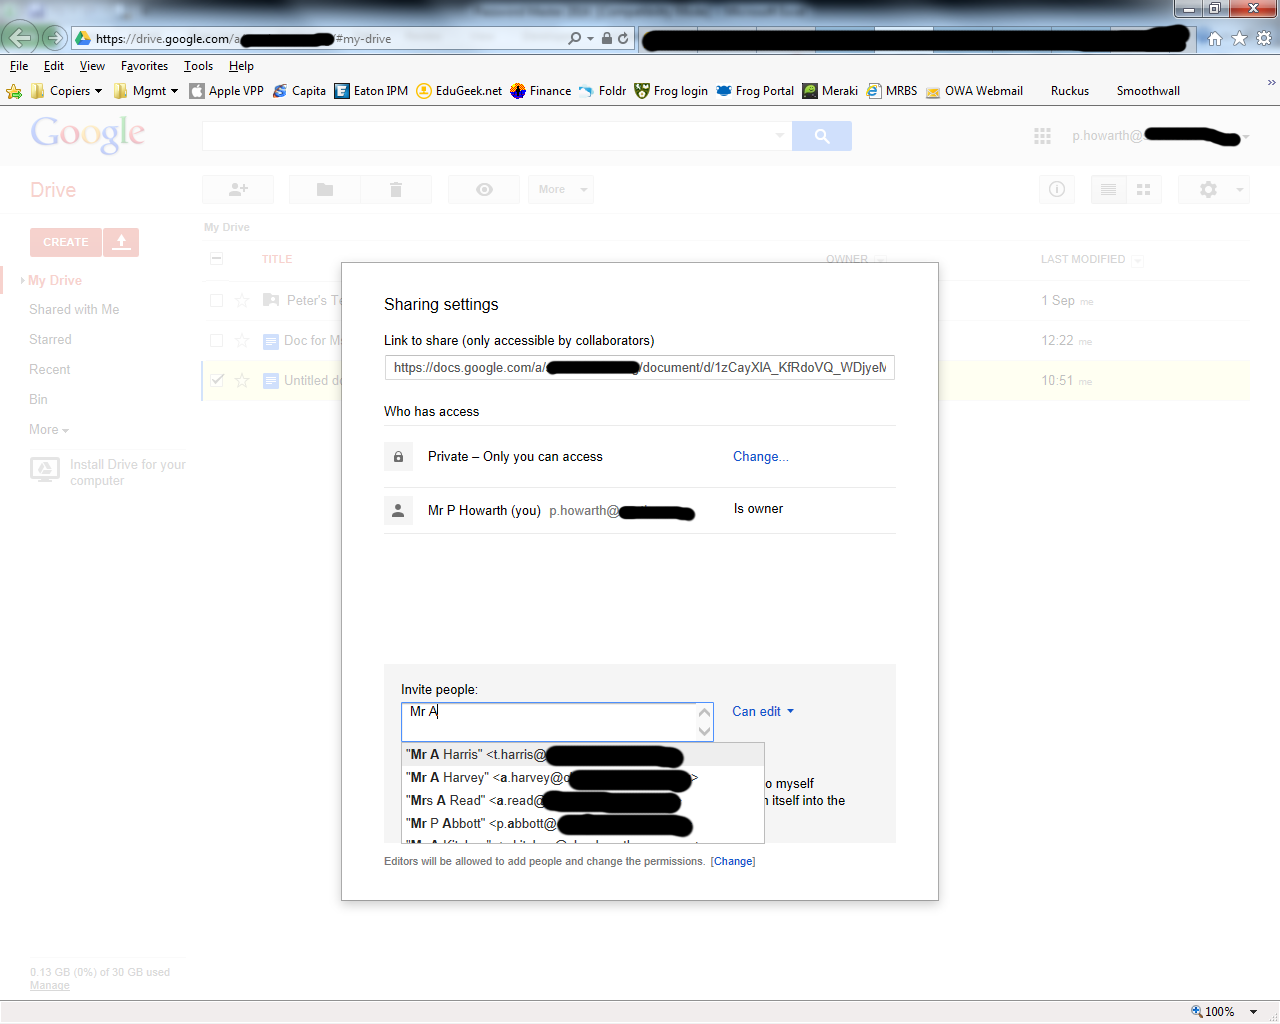Click the info details icon

1057,189
